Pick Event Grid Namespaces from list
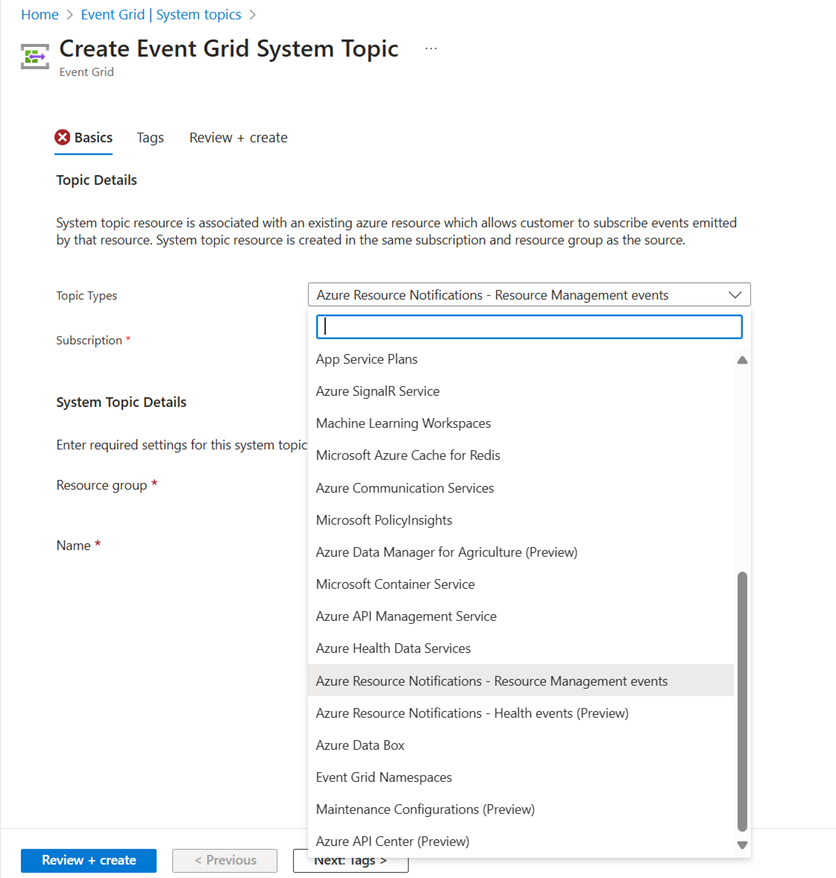 pos(384,777)
